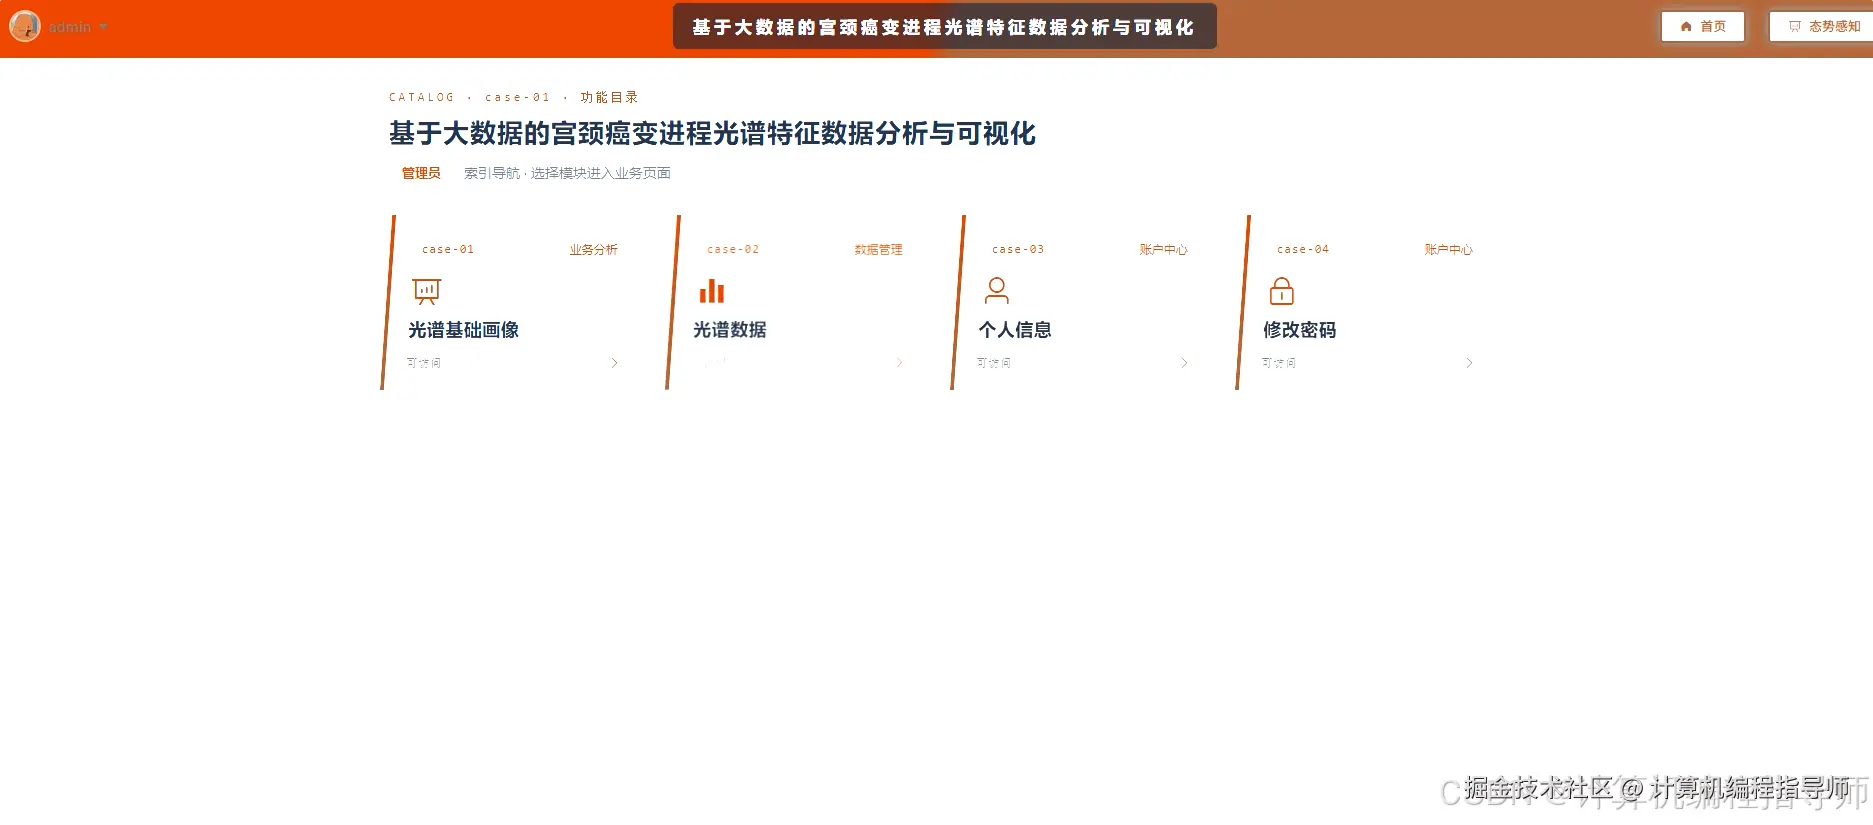Image resolution: width=1873 pixels, height=825 pixels.
Task: Click the case-02 label
Action: pos(733,250)
